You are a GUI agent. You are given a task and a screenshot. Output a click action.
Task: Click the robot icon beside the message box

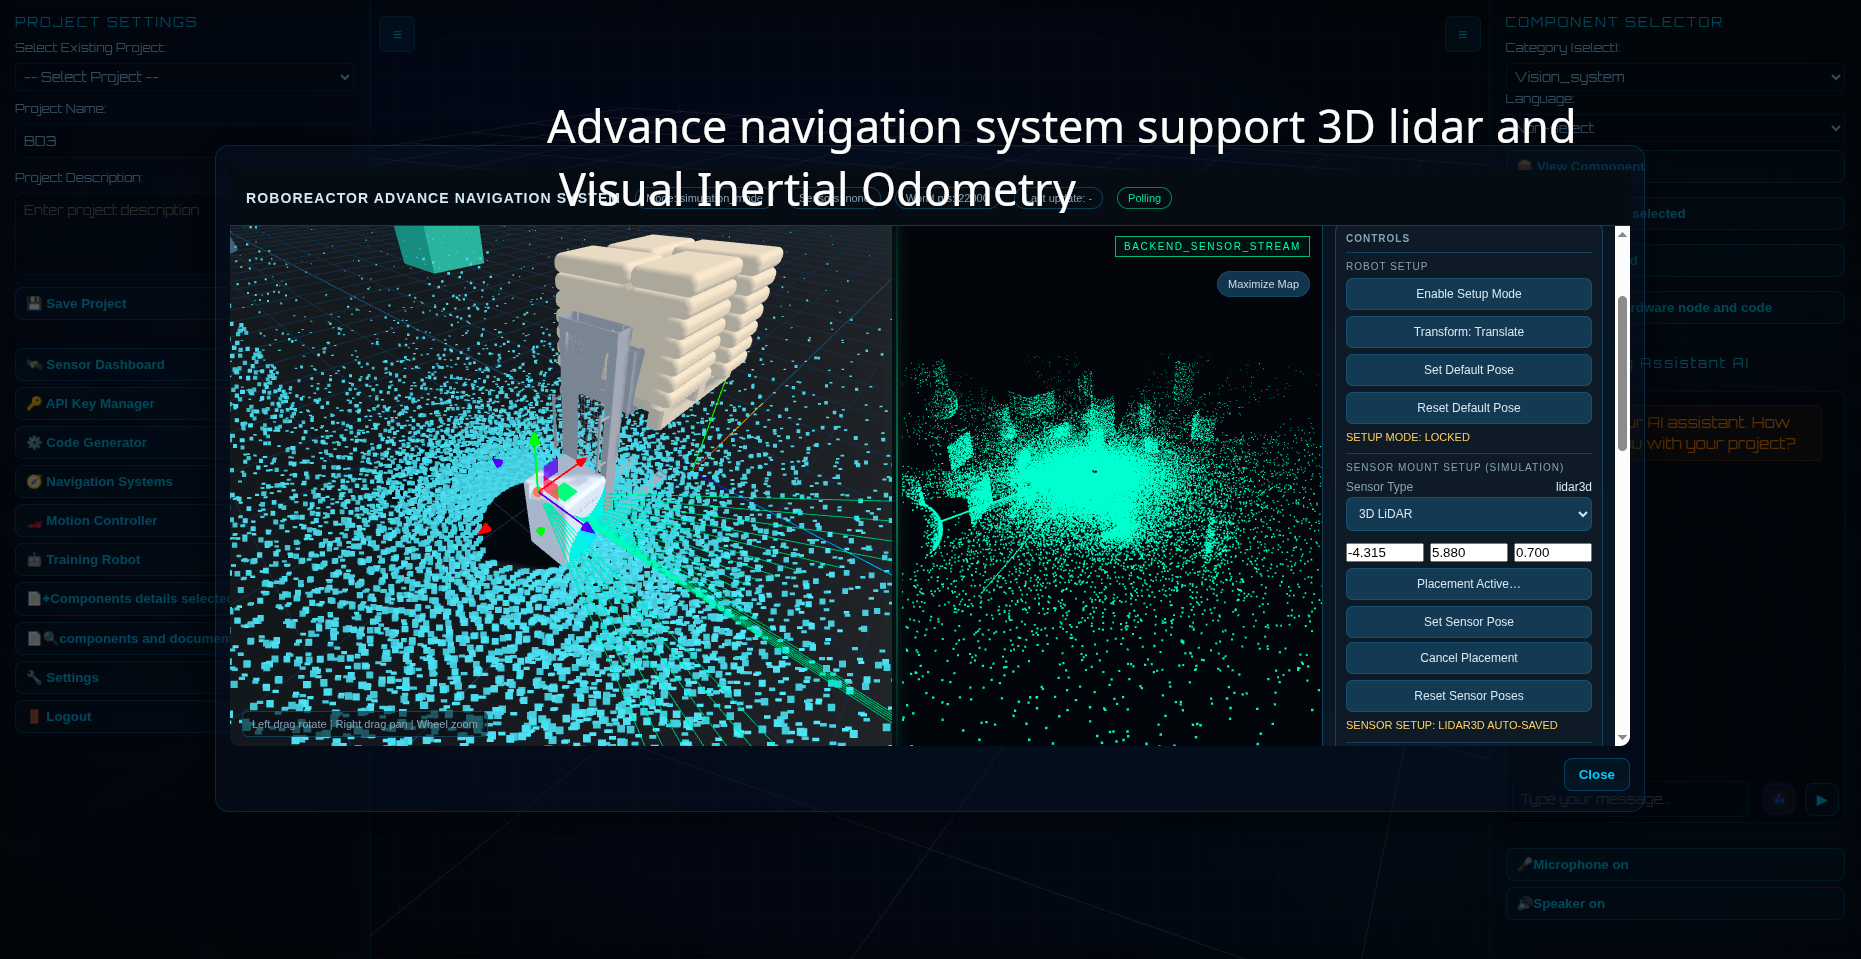(x=1779, y=800)
